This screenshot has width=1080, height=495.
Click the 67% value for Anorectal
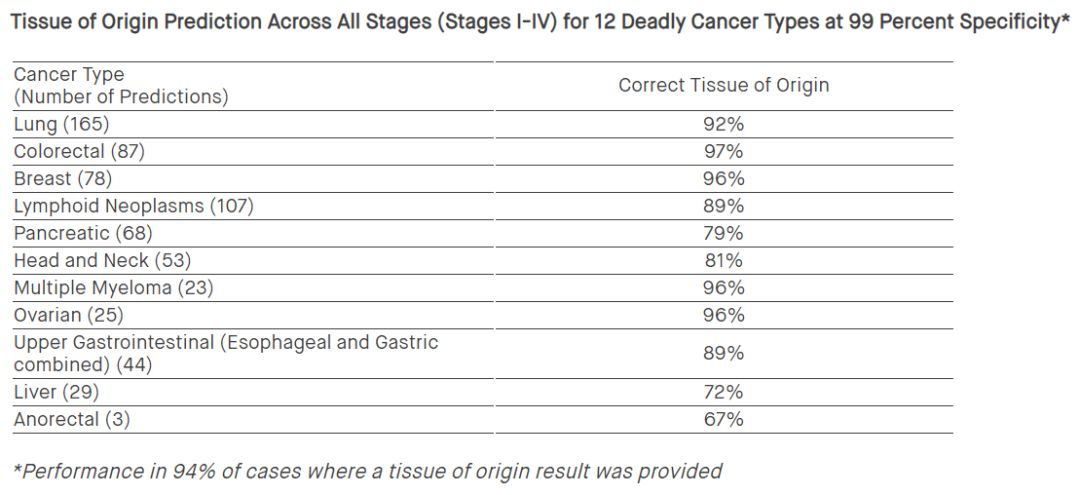723,419
